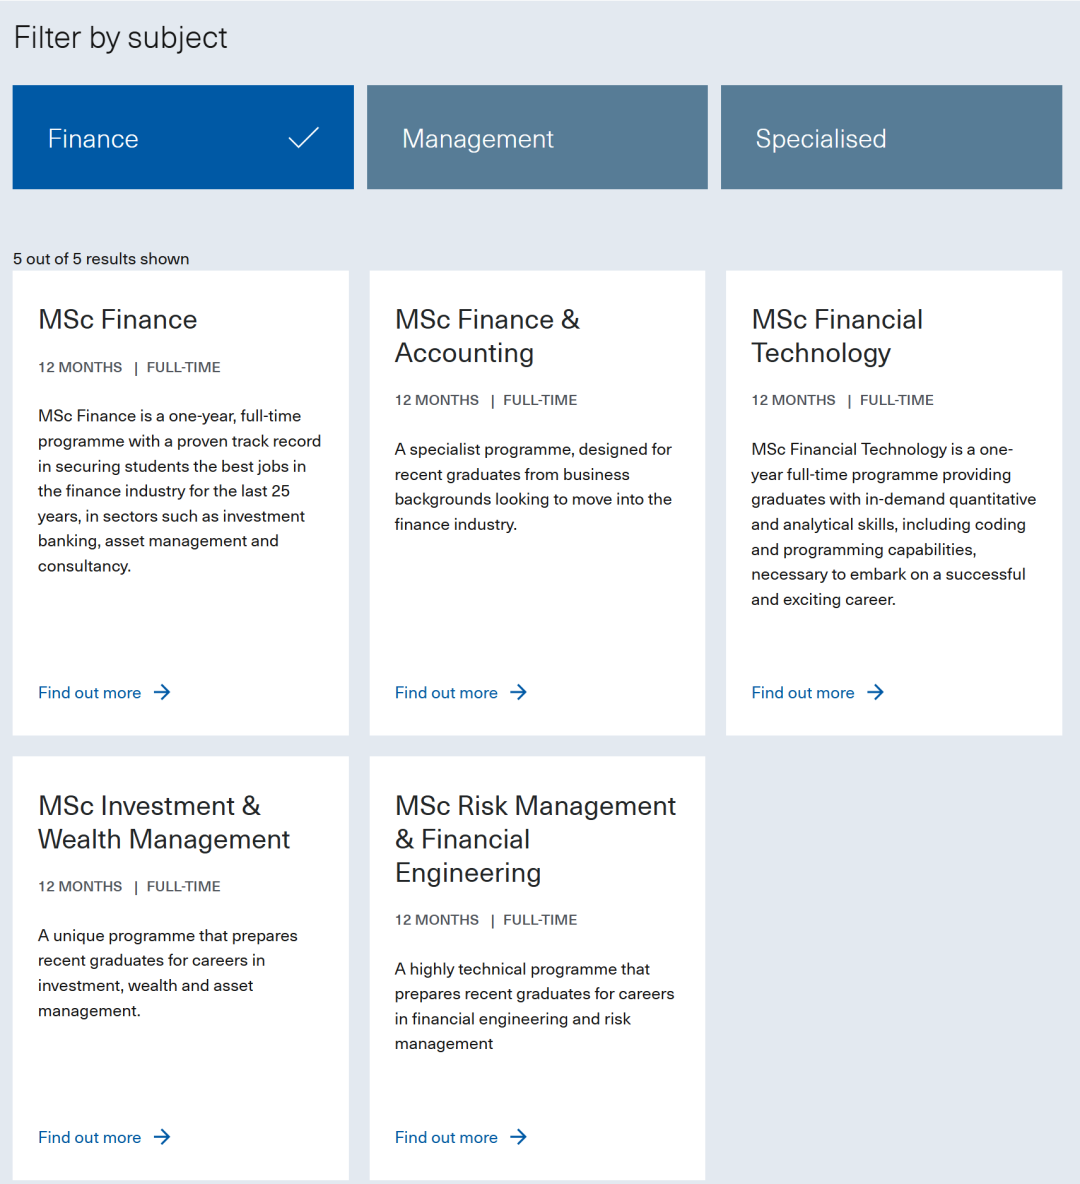
Task: Click the checkmark on the Finance filter
Action: coord(303,138)
